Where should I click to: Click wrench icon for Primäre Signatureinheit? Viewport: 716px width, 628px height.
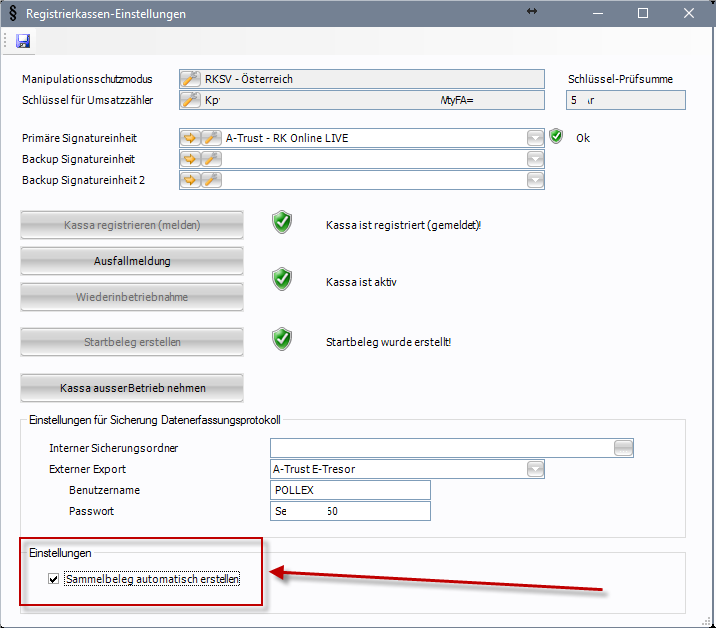pos(211,138)
